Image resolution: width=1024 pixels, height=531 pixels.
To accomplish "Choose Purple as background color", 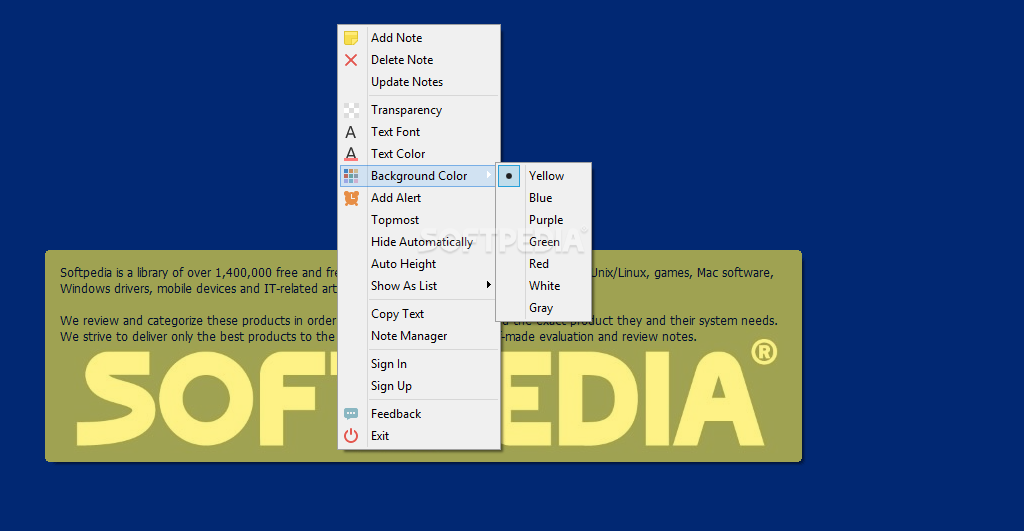I will 544,220.
